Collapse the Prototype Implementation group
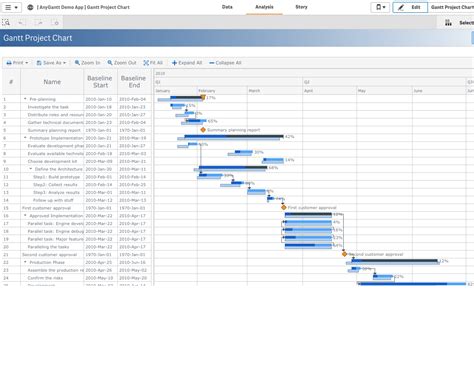This screenshot has width=474, height=379. tap(25, 138)
